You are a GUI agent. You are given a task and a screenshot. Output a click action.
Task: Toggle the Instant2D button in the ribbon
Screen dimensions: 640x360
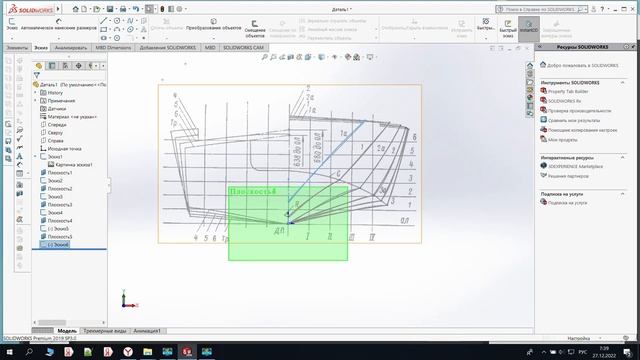tap(529, 29)
